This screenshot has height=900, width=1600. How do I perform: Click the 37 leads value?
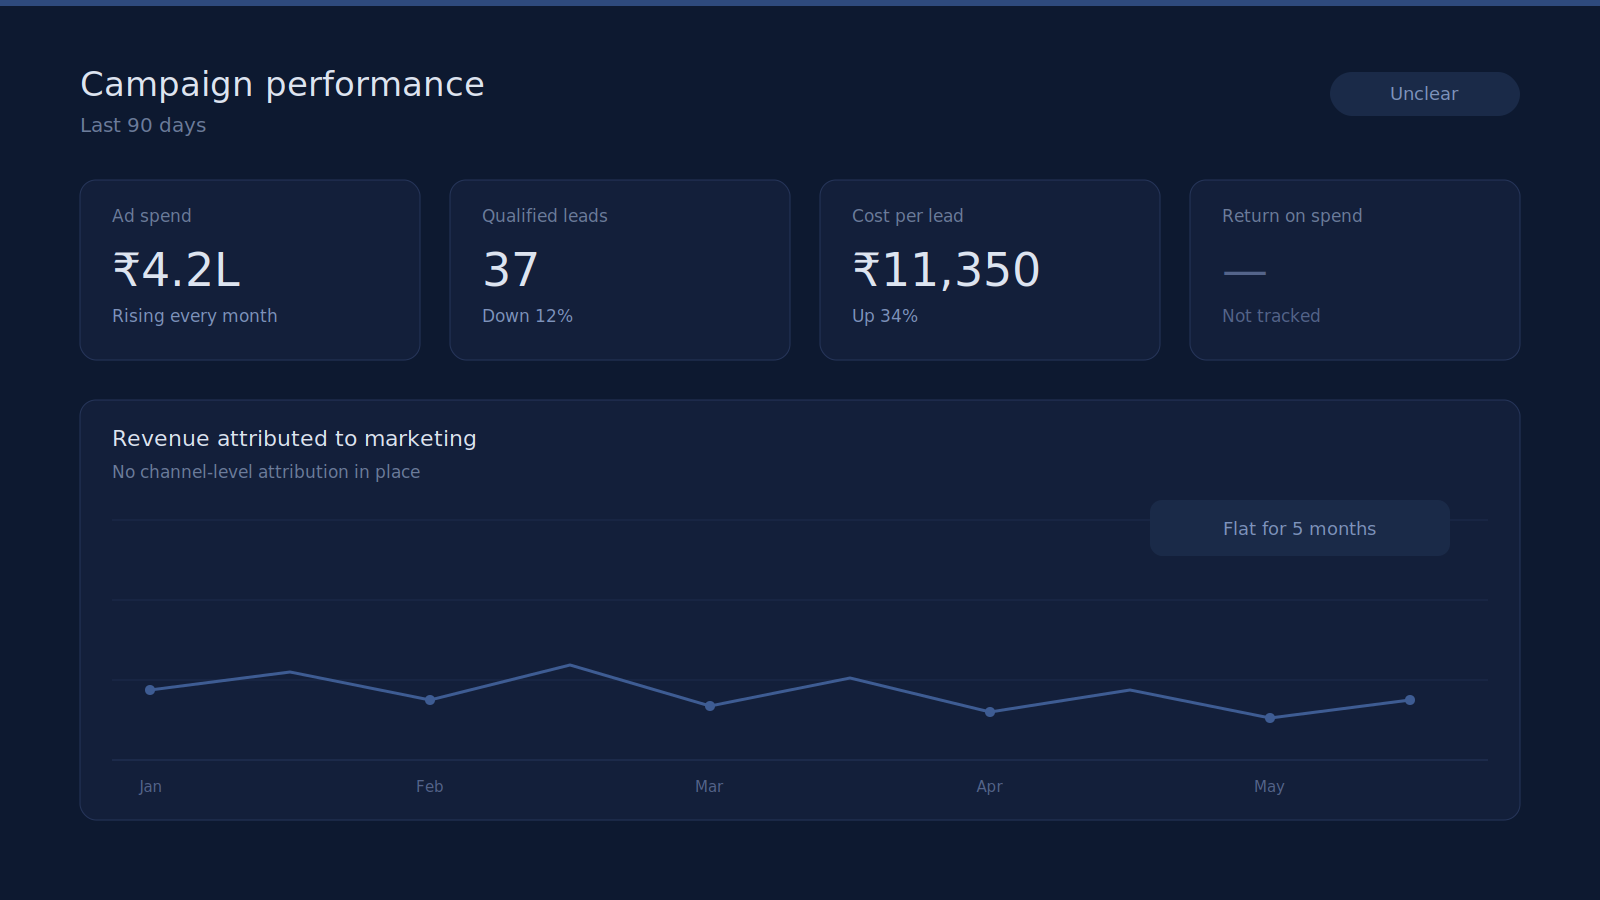coord(510,270)
